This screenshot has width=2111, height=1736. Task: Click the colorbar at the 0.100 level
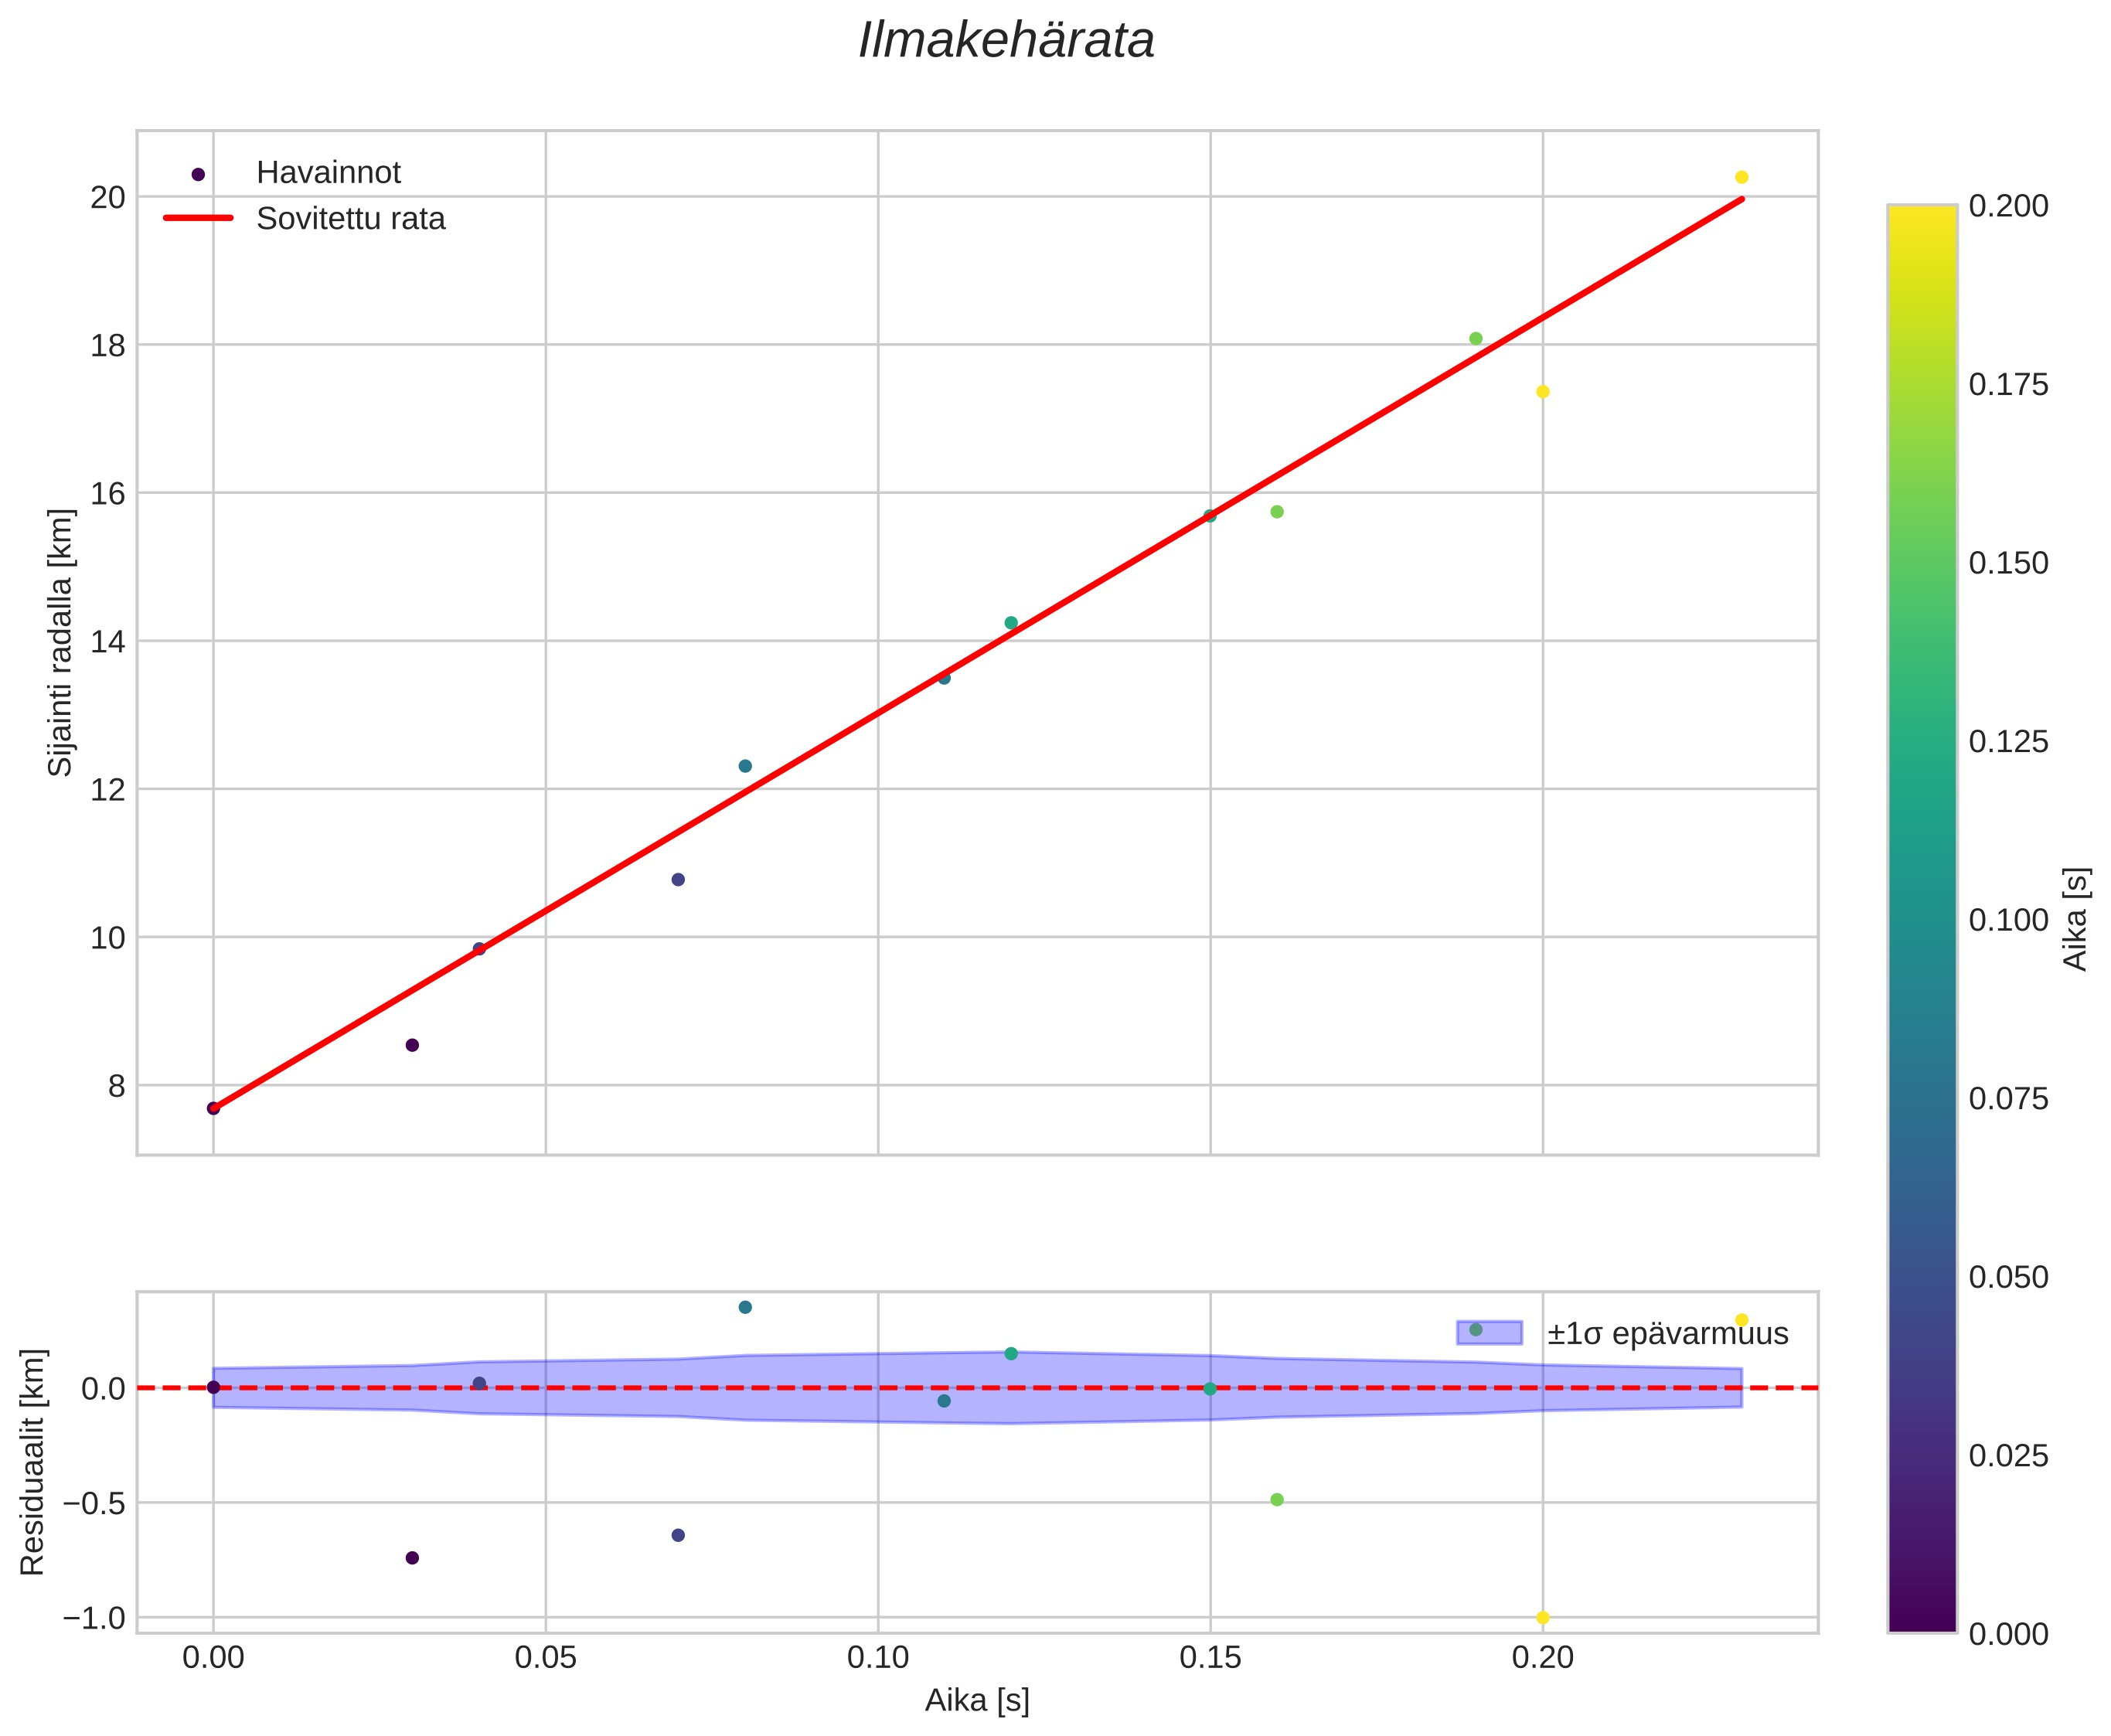pyautogui.click(x=1921, y=919)
